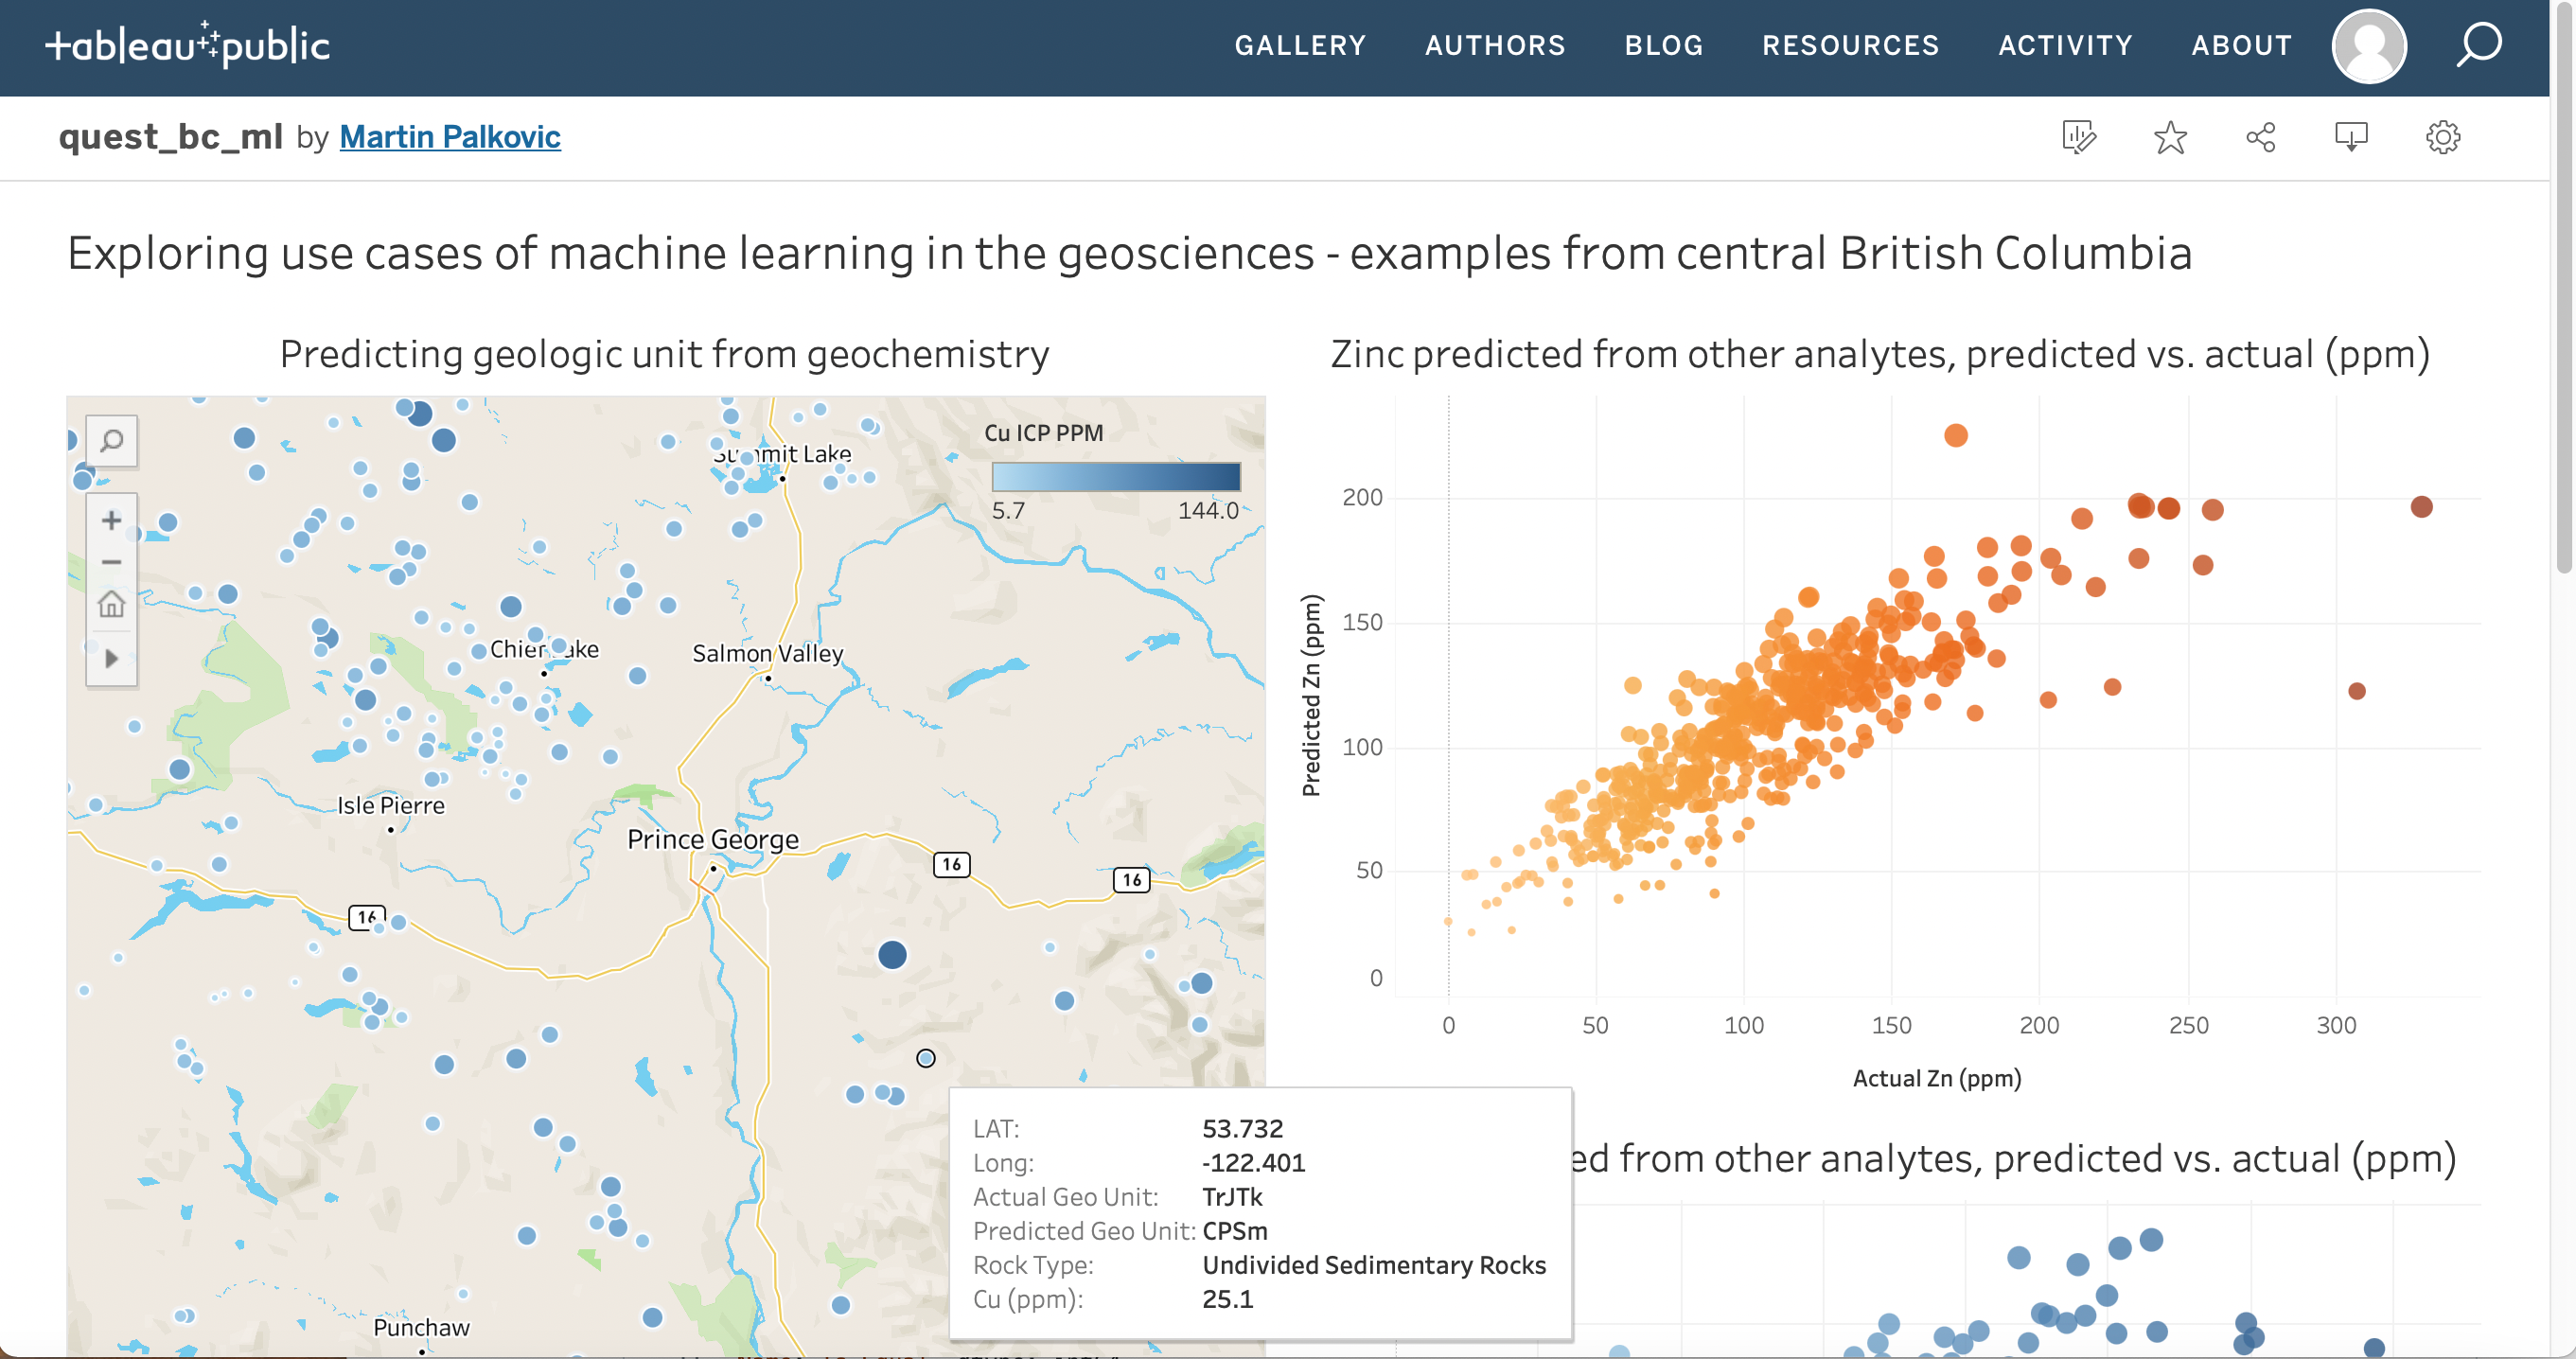Image resolution: width=2576 pixels, height=1359 pixels.
Task: Click the Cu ICP PPM color legend bar
Action: [x=1115, y=476]
